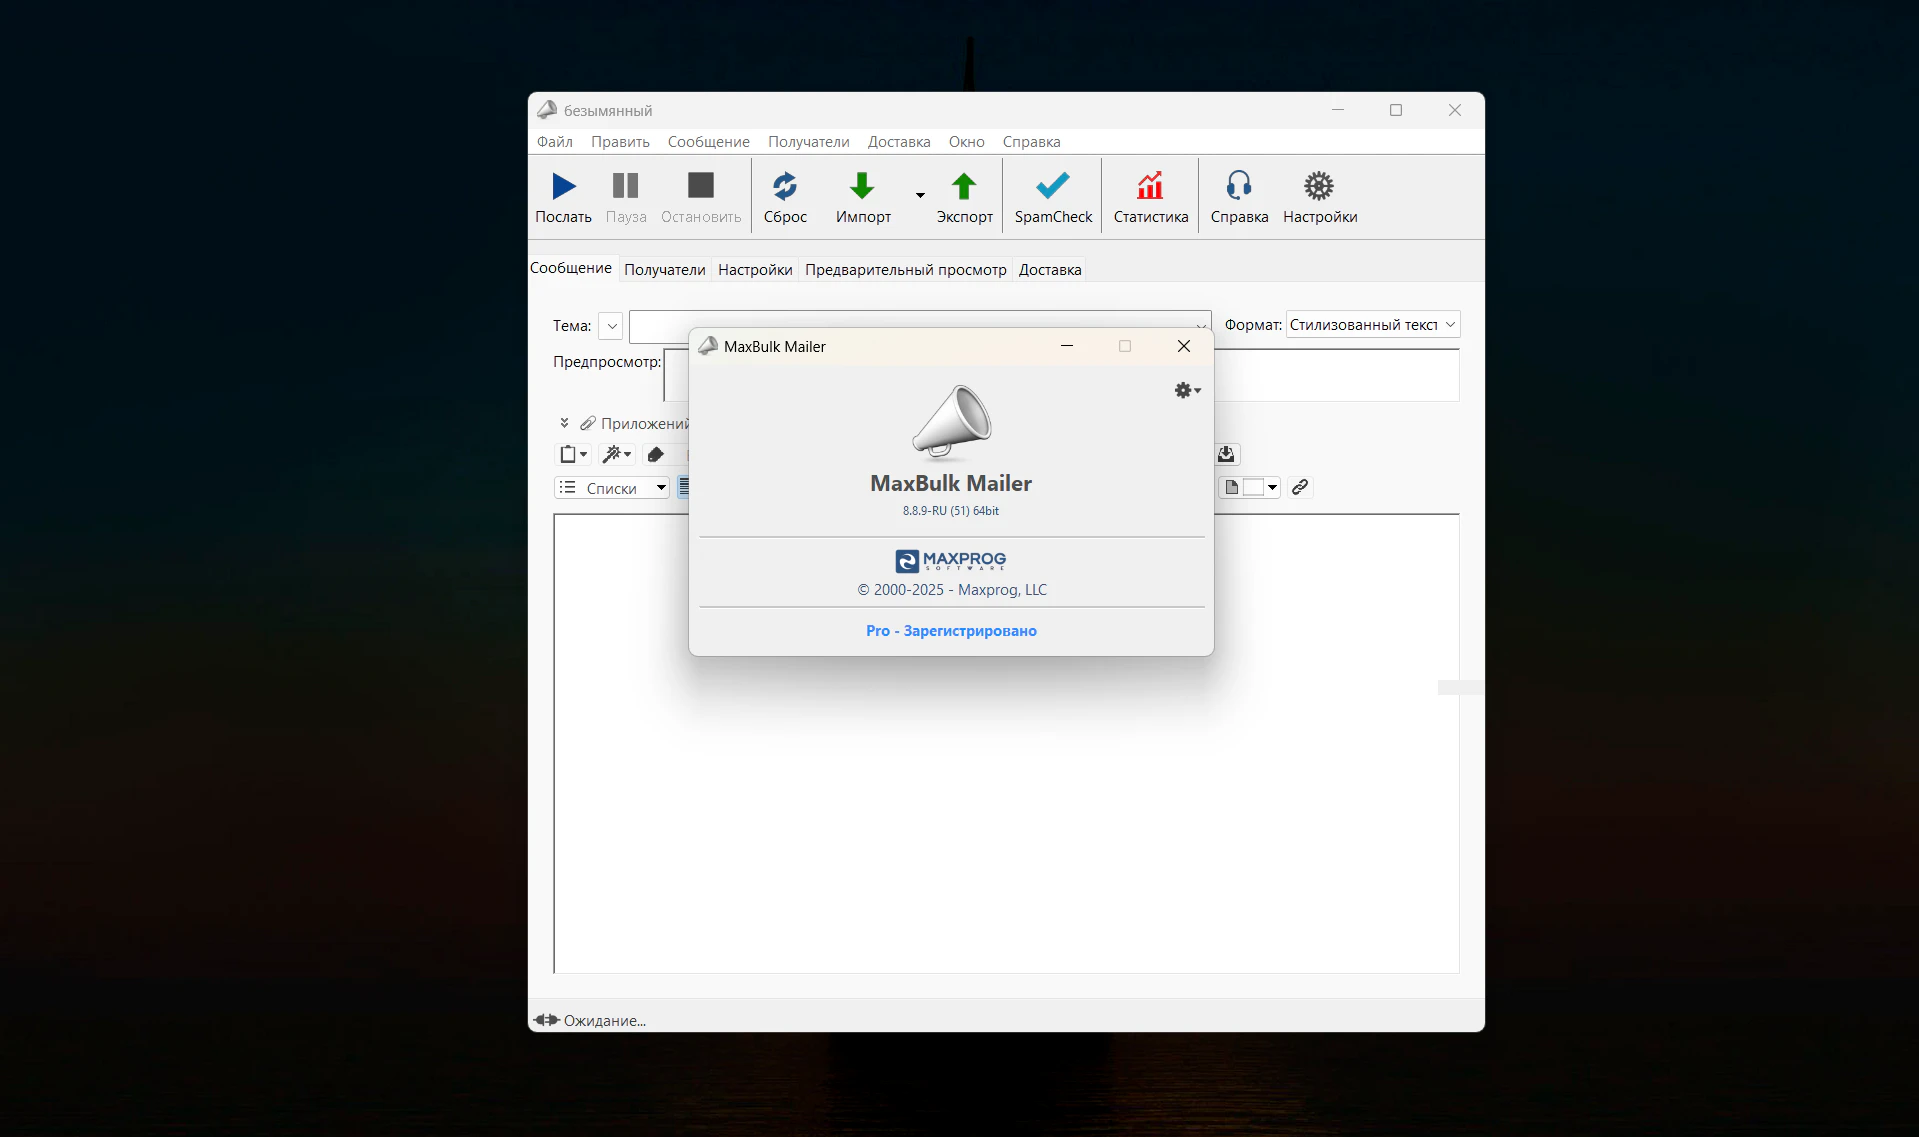Click the Pro - Зарегистрировано link
The image size is (1919, 1137).
coord(951,631)
